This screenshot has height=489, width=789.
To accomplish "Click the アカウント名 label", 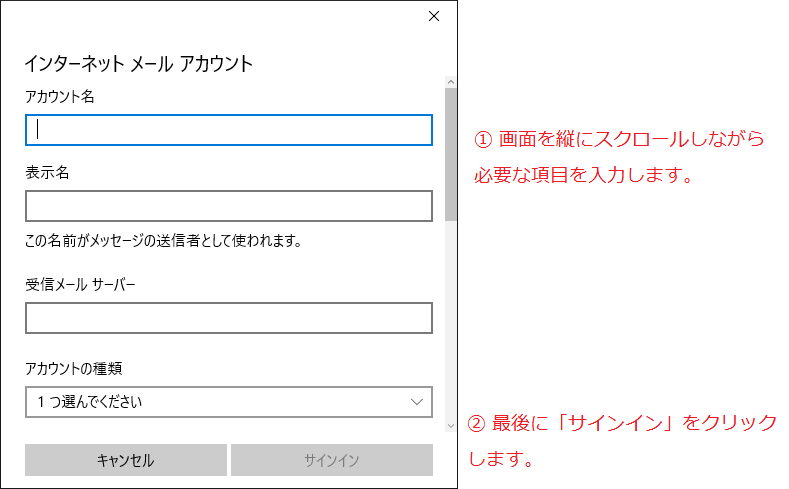I will [60, 97].
